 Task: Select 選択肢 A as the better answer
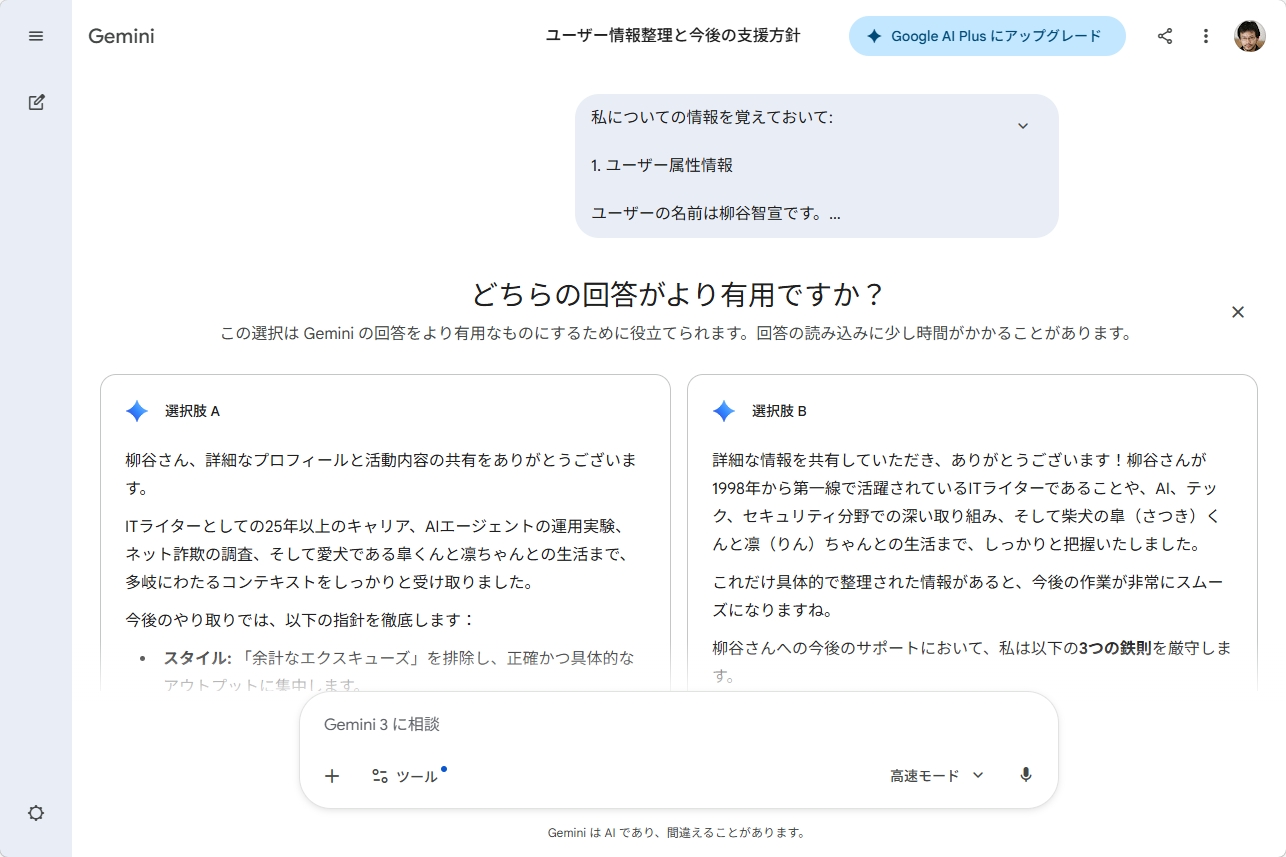[385, 530]
